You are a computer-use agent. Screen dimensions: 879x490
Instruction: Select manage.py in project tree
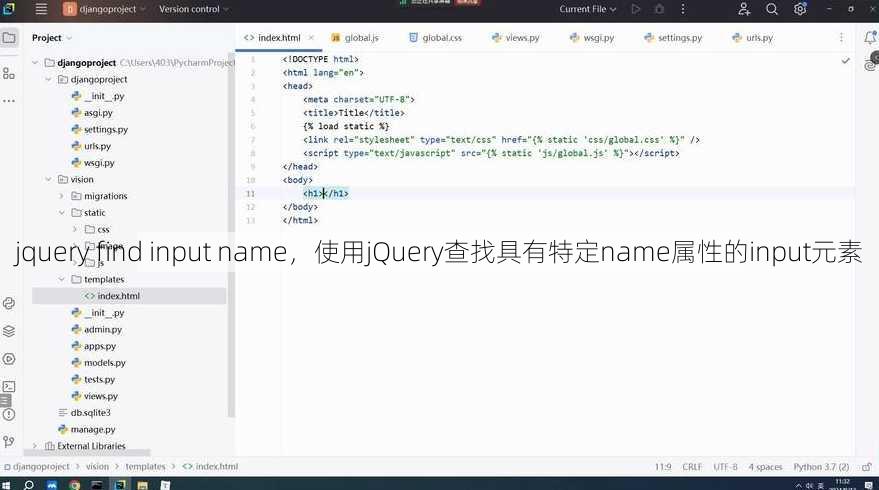coord(92,429)
